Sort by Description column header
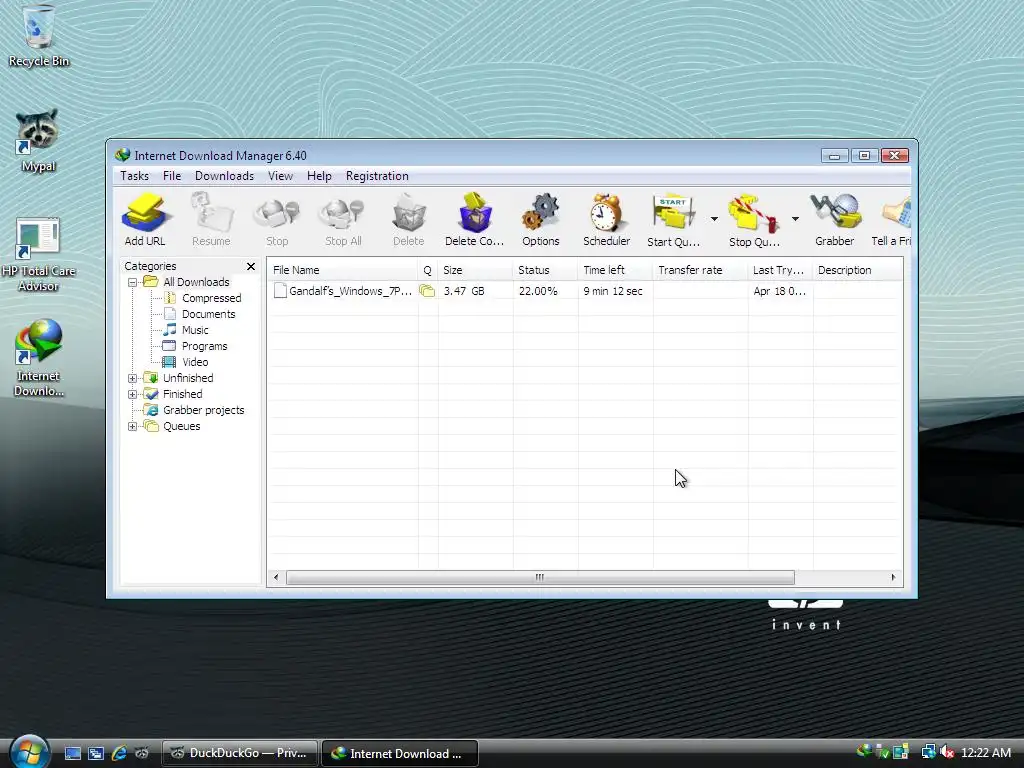The width and height of the screenshot is (1024, 768). click(858, 270)
